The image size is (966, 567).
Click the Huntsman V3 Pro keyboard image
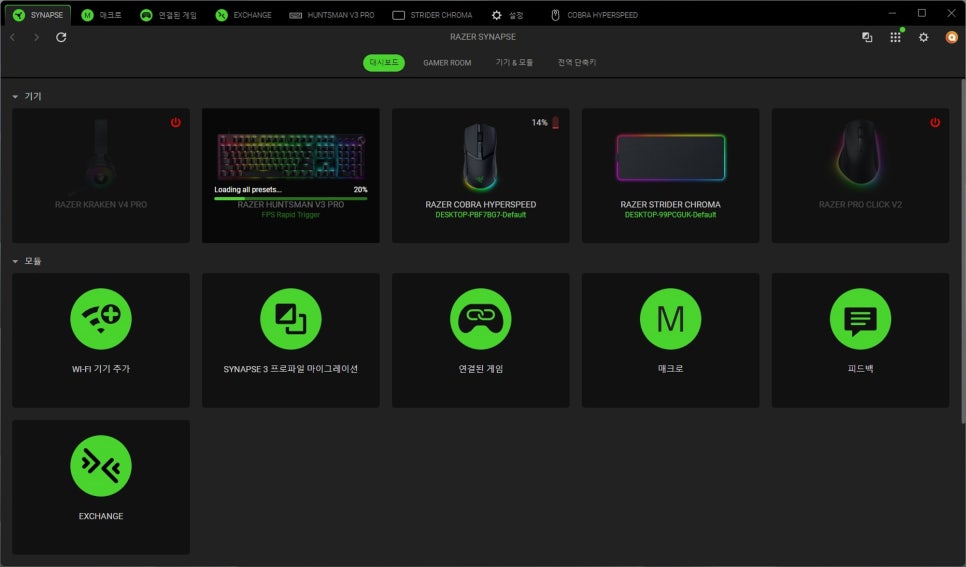coord(291,157)
